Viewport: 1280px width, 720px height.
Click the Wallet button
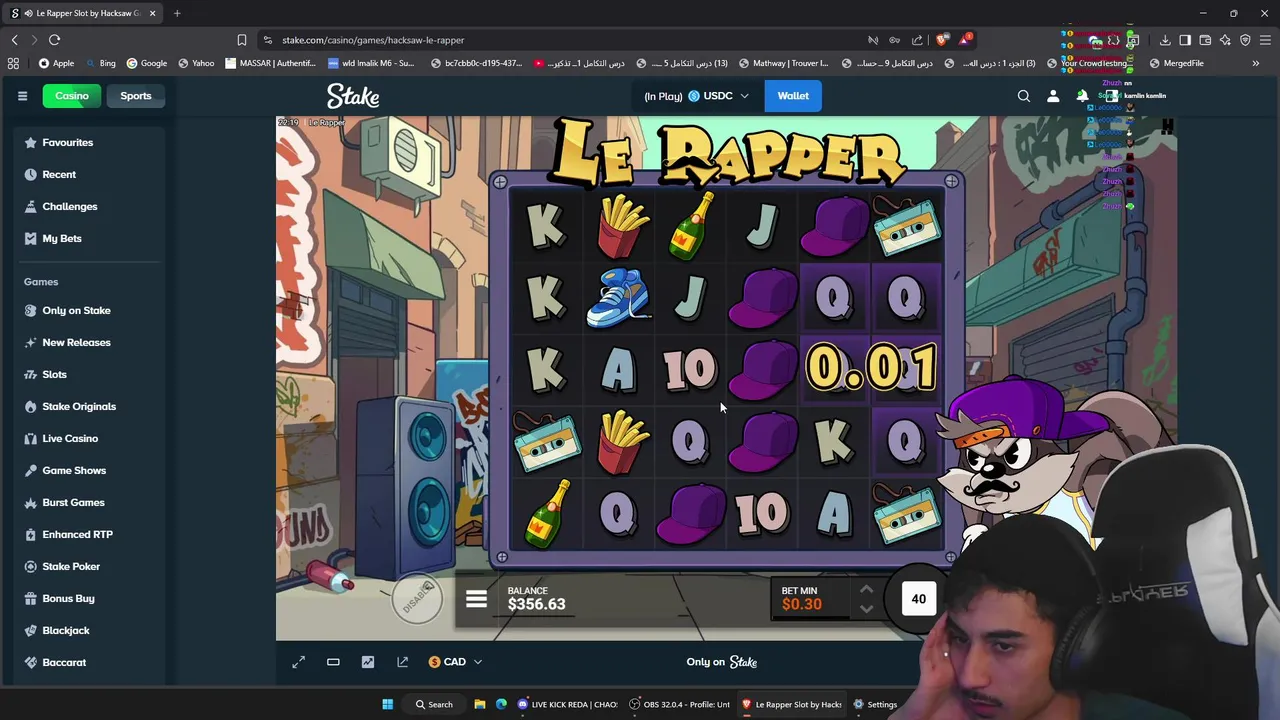[x=793, y=96]
